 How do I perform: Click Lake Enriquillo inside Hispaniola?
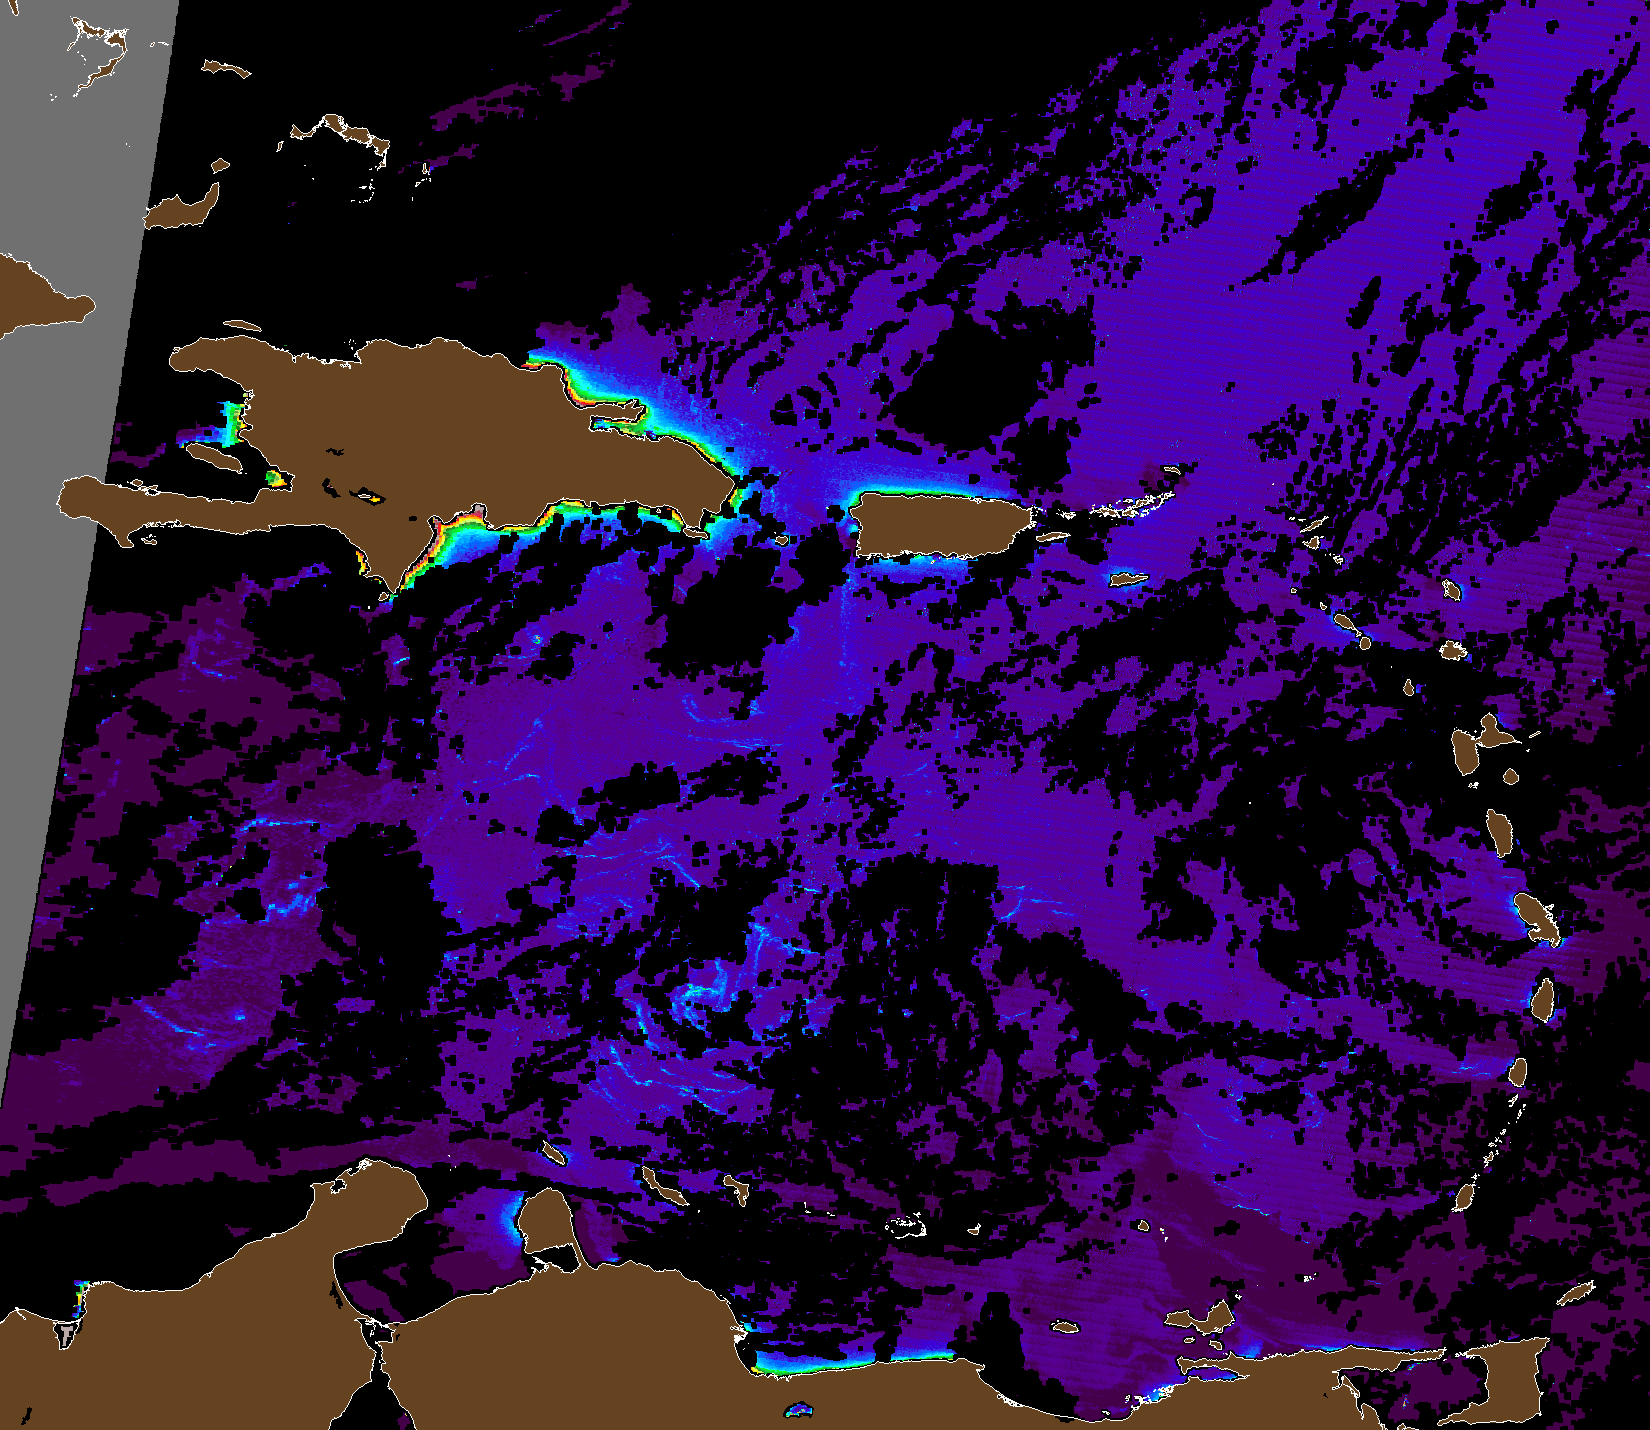click(x=367, y=495)
